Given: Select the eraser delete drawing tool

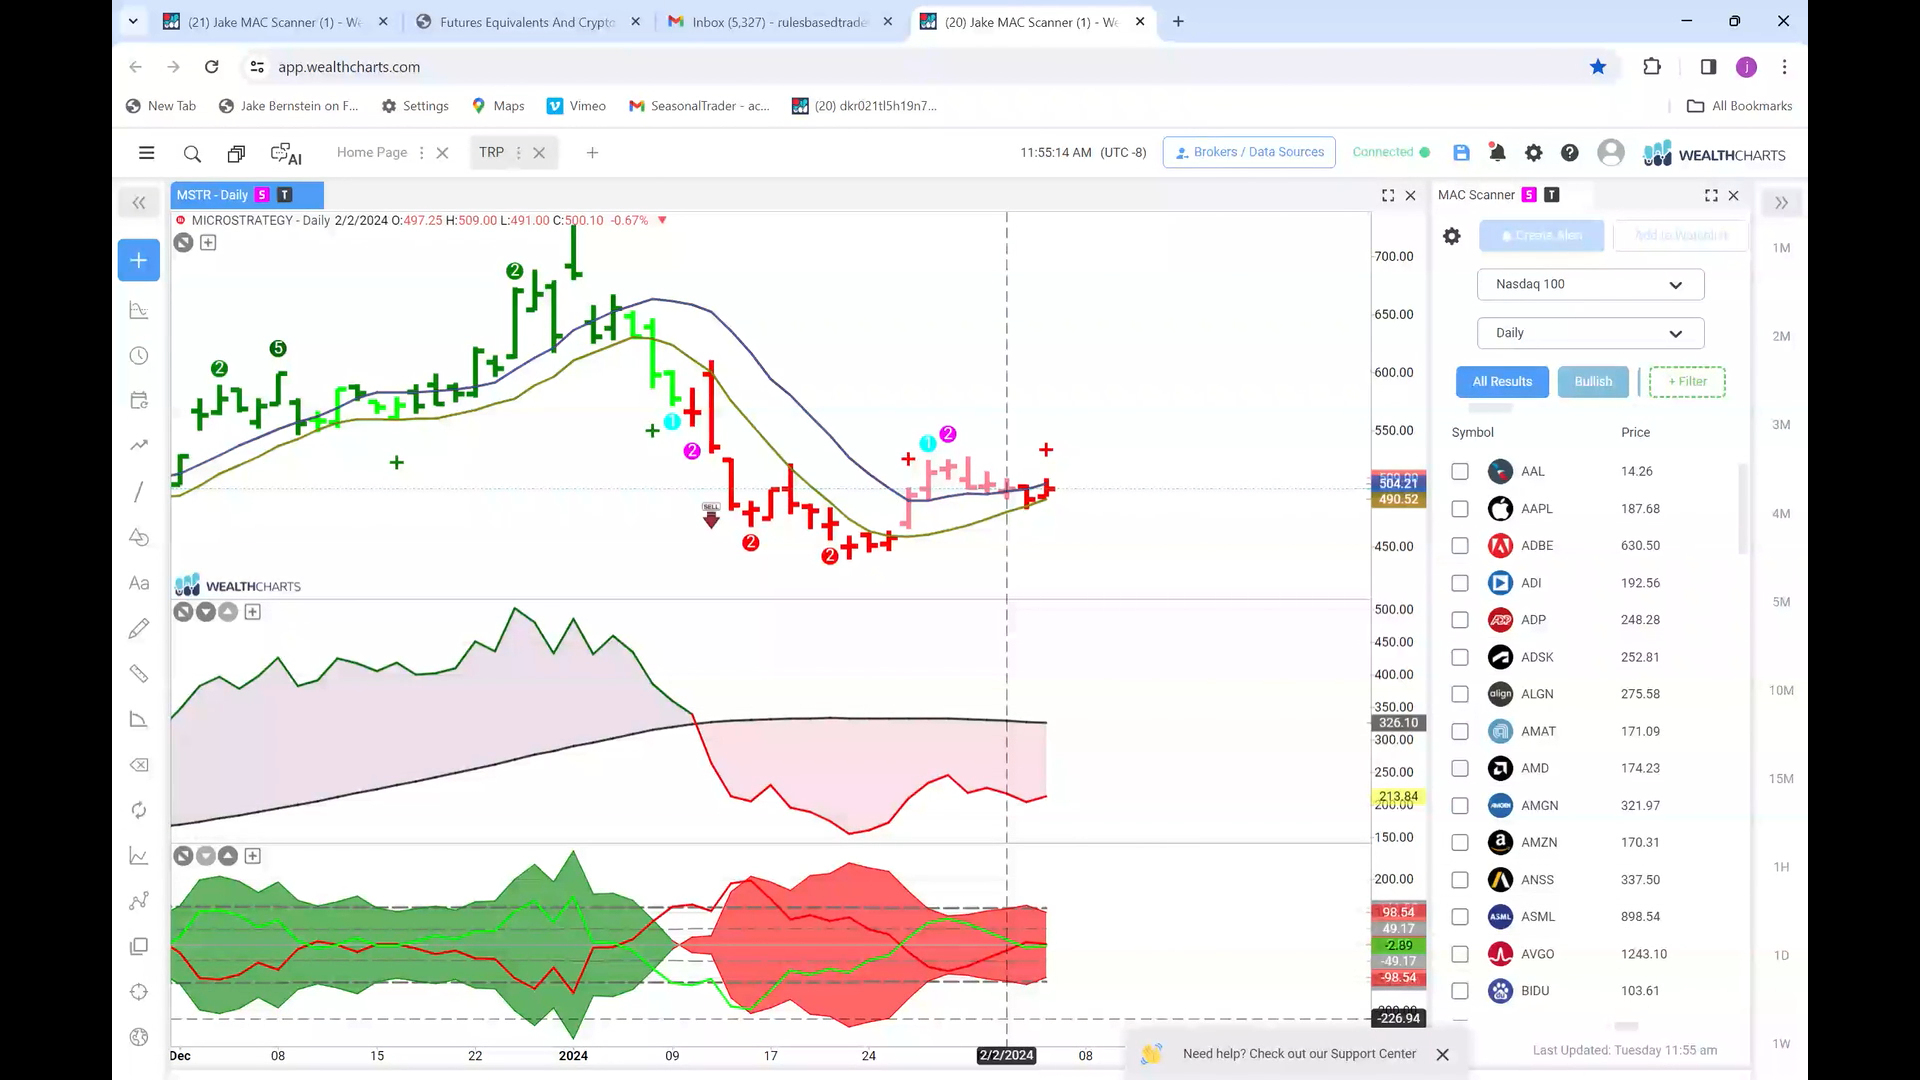Looking at the screenshot, I should pyautogui.click(x=139, y=765).
